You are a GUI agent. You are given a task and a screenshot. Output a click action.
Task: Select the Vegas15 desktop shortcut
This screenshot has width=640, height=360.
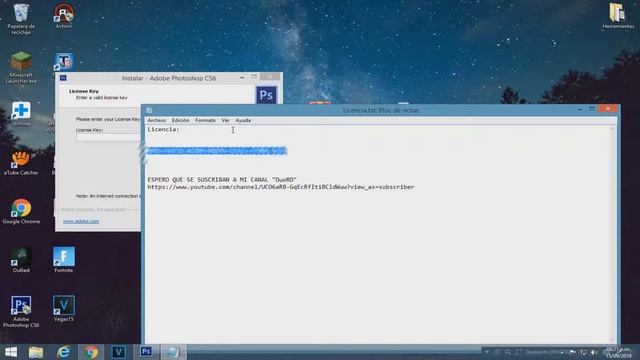coord(64,309)
